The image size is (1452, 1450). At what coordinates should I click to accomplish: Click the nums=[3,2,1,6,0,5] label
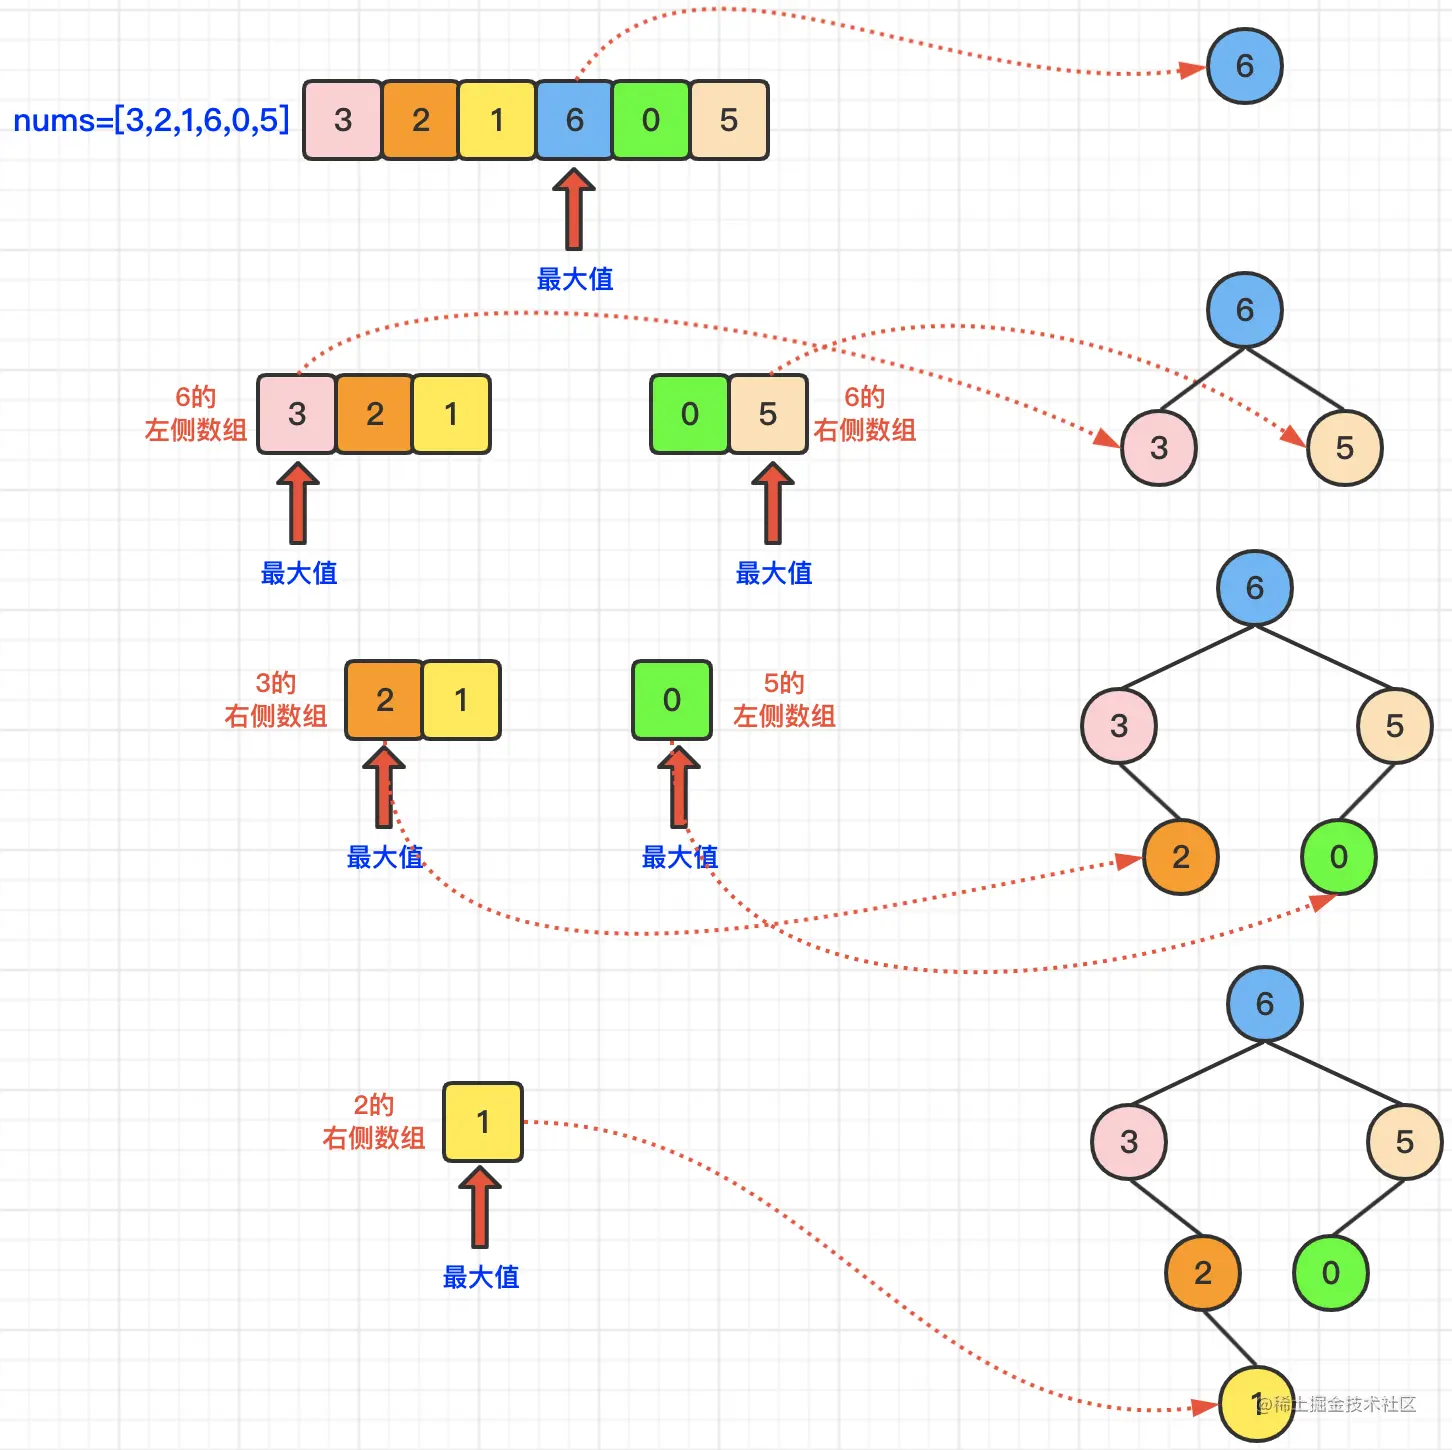pyautogui.click(x=151, y=121)
